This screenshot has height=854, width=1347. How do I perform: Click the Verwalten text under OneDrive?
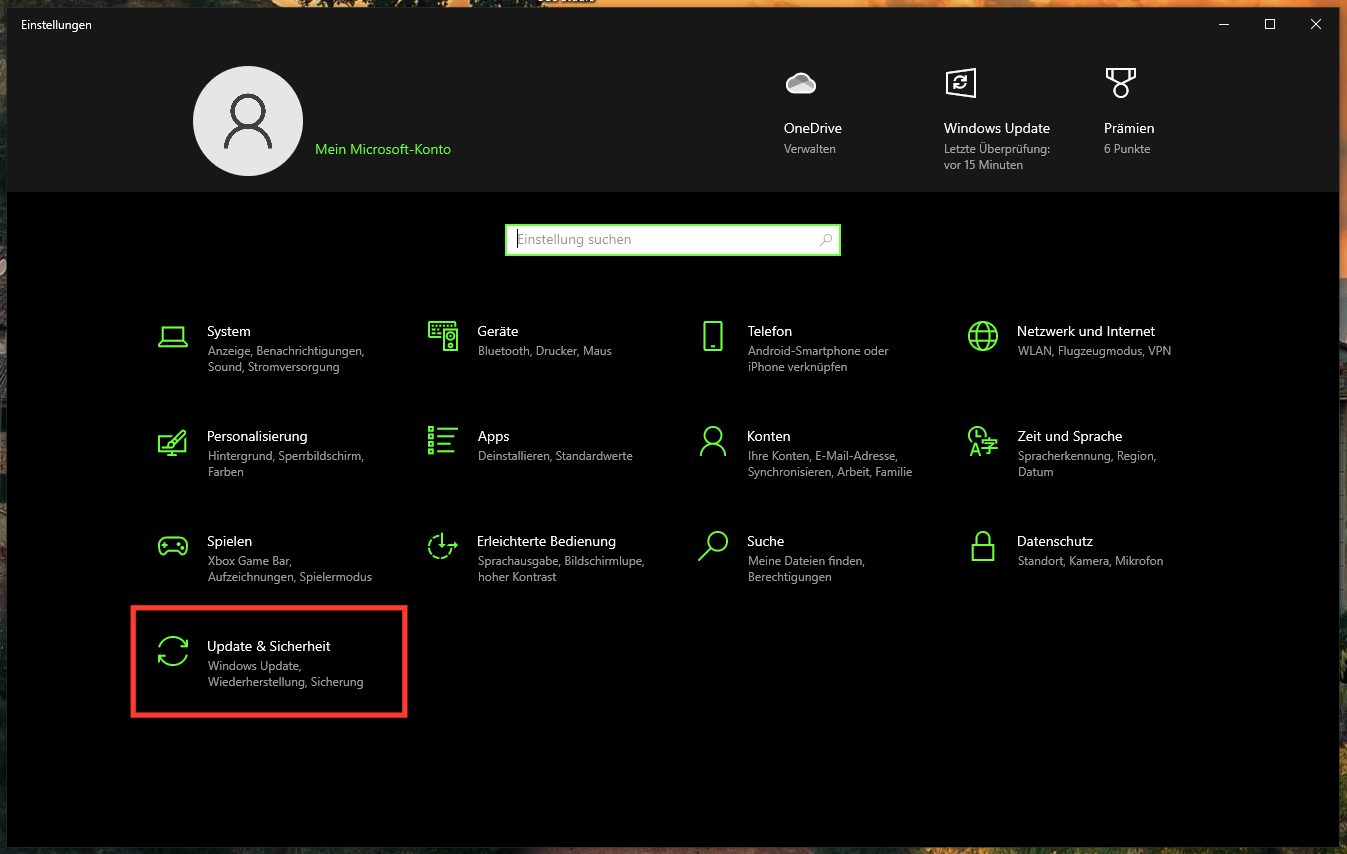810,149
